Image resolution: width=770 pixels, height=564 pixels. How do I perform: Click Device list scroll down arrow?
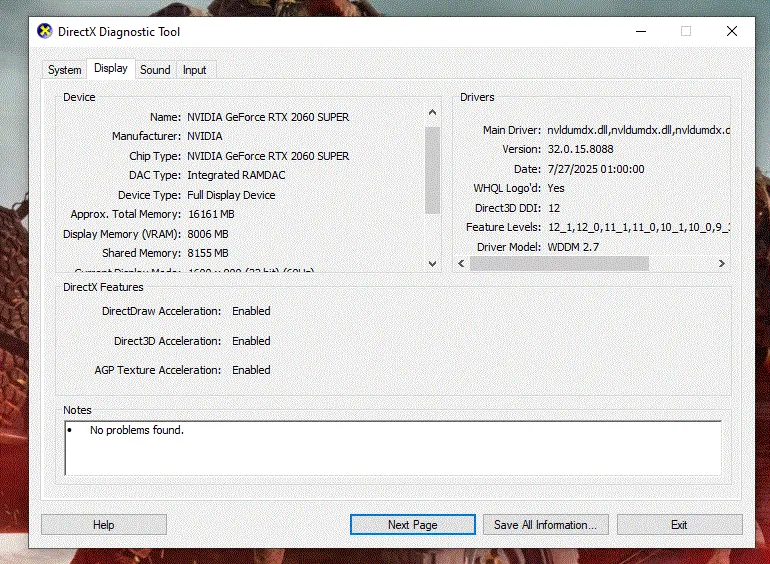pyautogui.click(x=432, y=264)
